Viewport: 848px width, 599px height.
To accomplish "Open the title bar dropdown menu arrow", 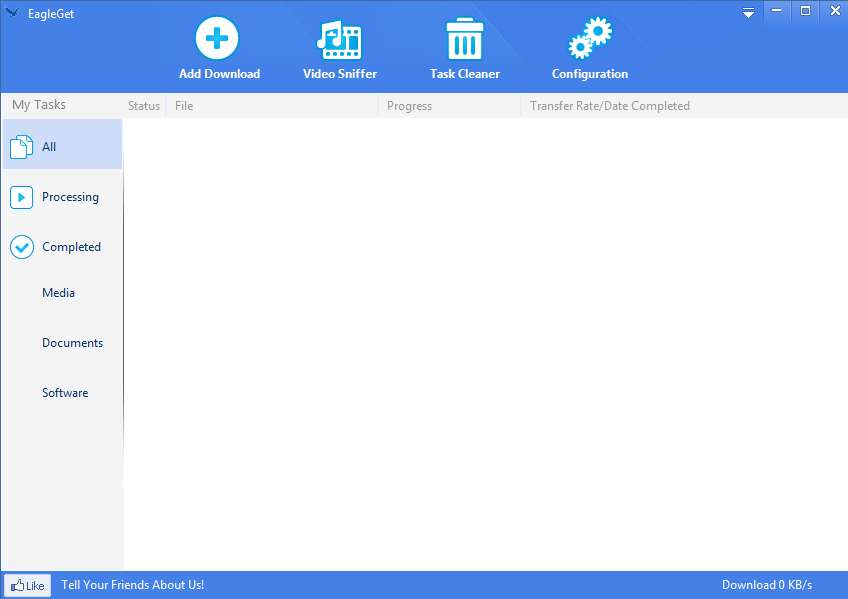I will tap(748, 12).
